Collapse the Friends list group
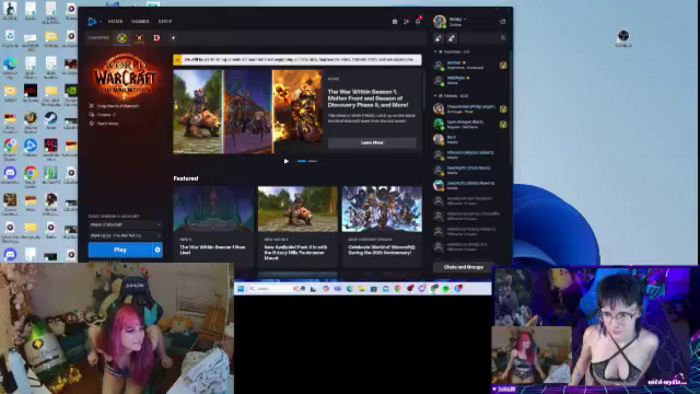Image resolution: width=700 pixels, height=394 pixels. tap(436, 95)
